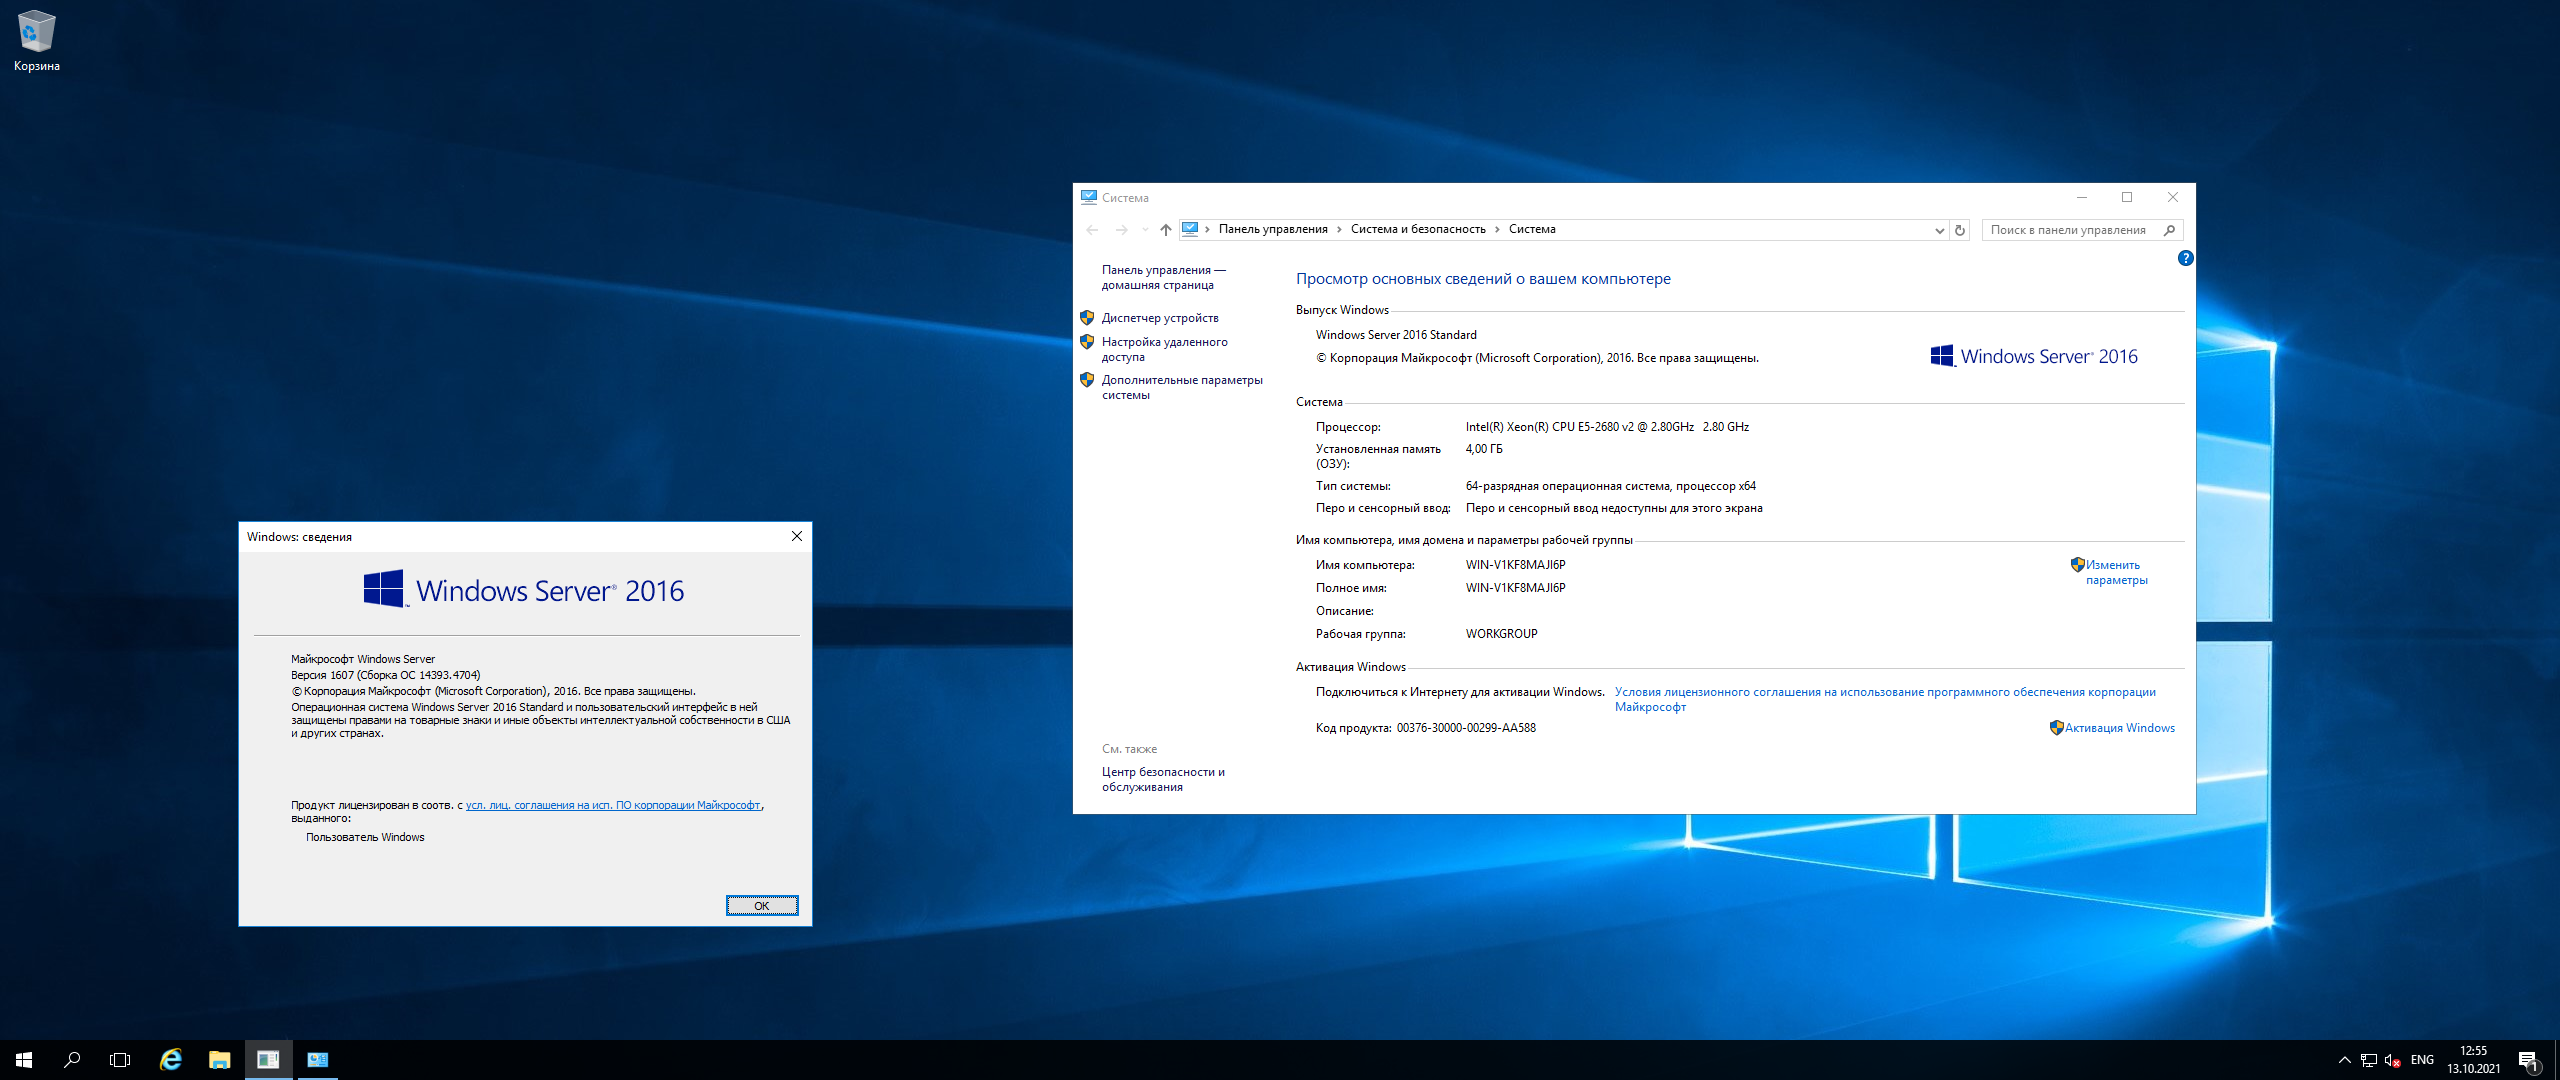Open Дополнительные параметры системы link

pyautogui.click(x=1182, y=387)
